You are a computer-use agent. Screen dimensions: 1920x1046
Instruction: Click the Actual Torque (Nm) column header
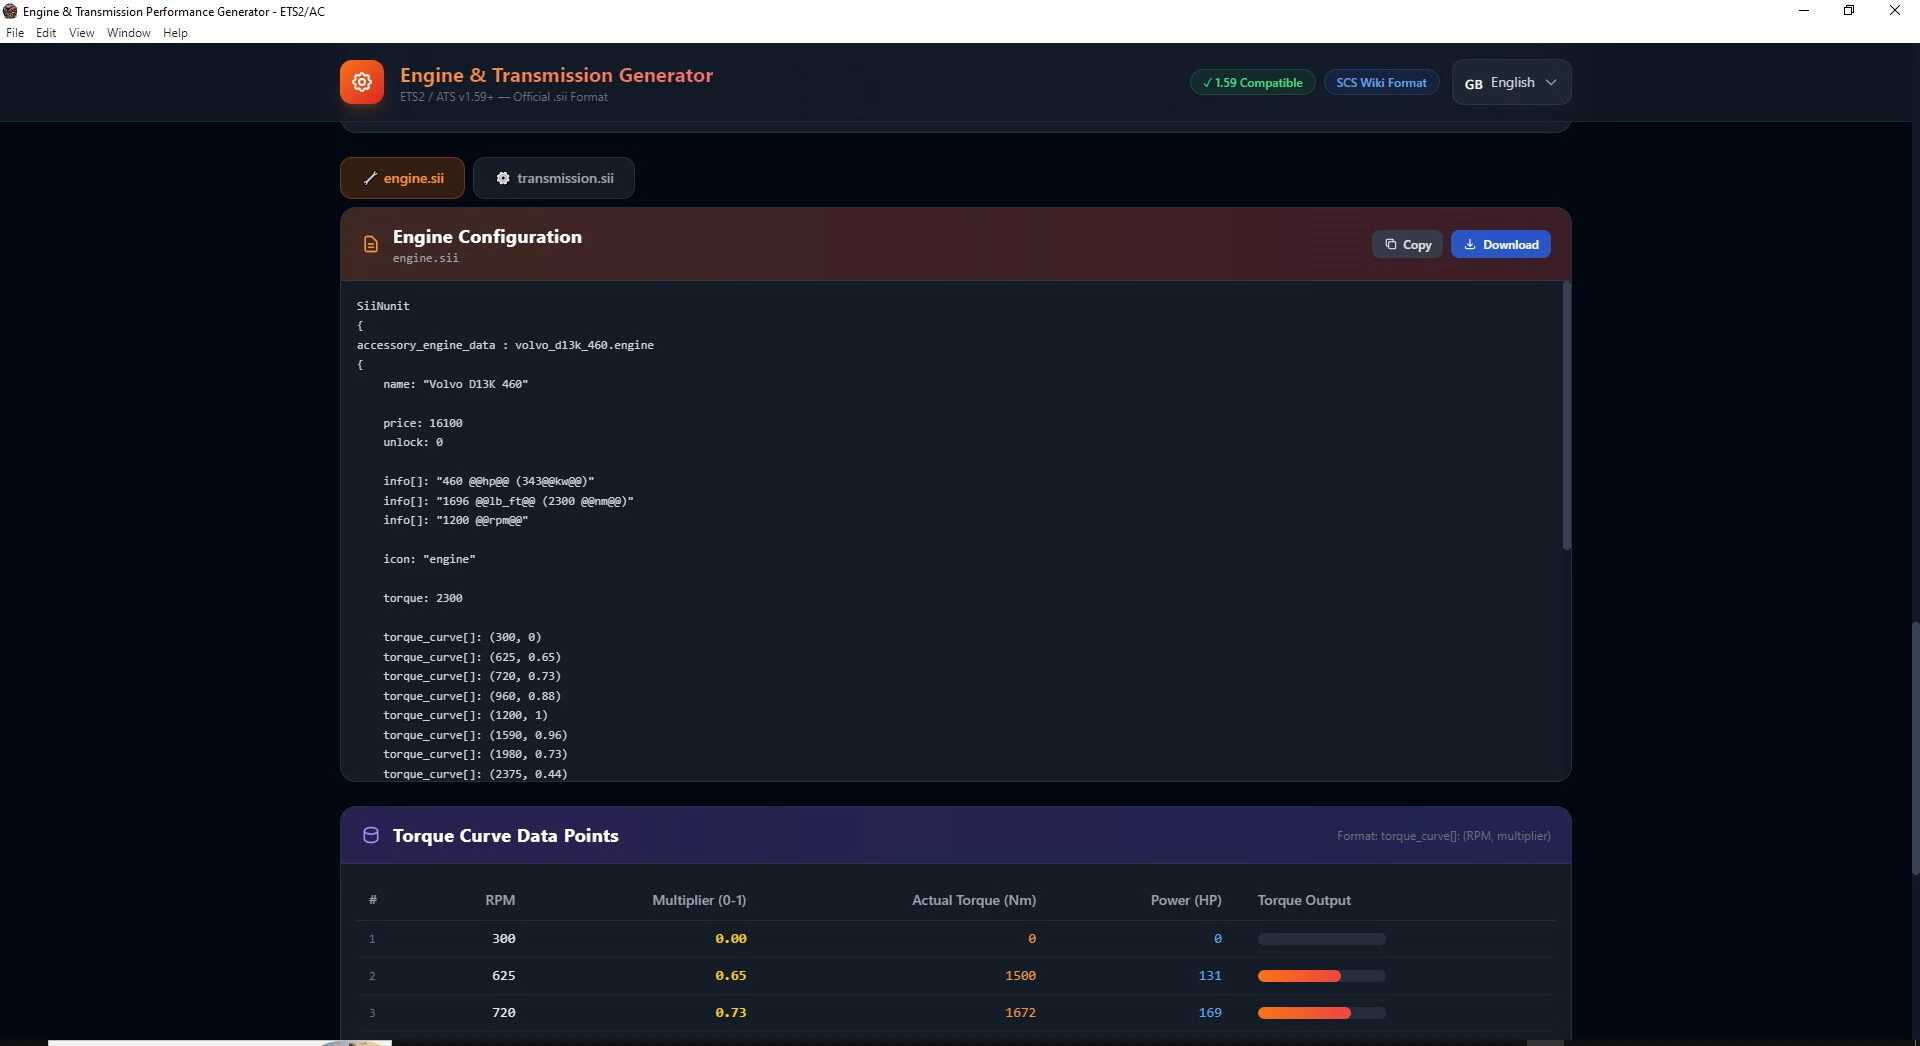pos(974,900)
